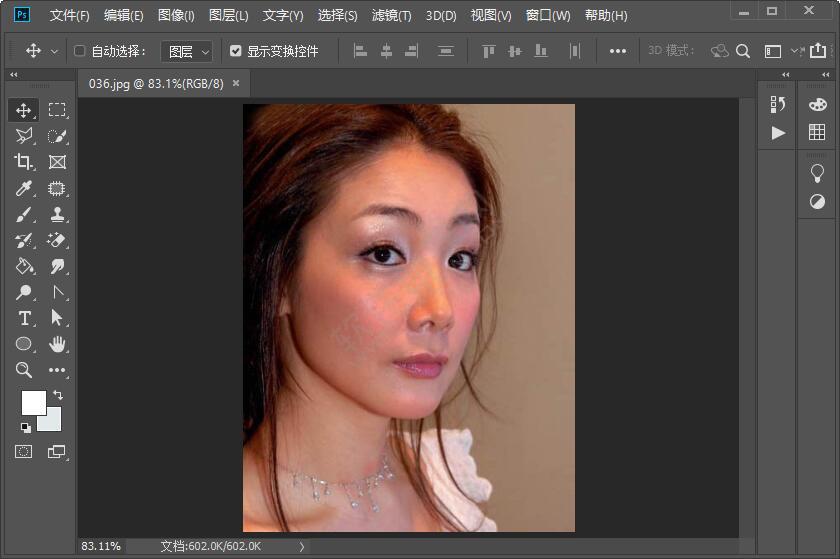Select the Eyedropper tool
840x559 pixels.
click(x=24, y=188)
